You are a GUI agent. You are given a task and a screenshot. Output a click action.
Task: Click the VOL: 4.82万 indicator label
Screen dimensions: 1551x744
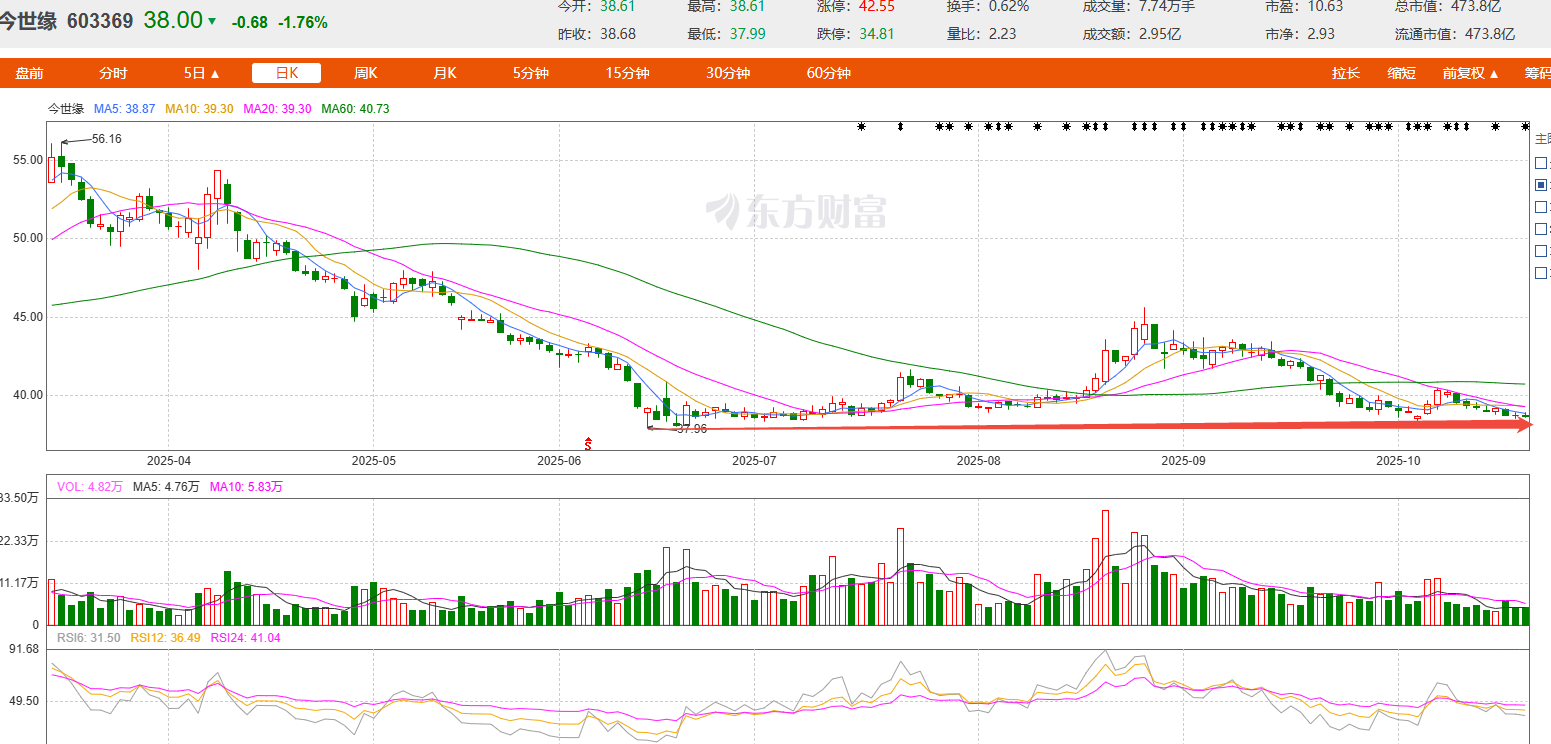pos(89,487)
